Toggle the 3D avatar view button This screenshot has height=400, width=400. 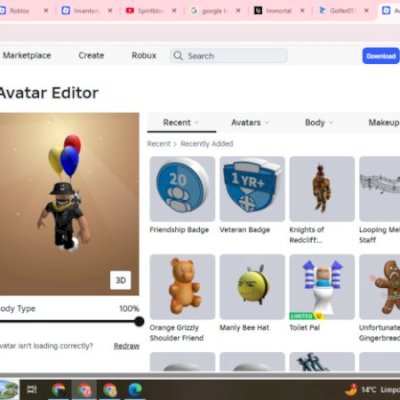pyautogui.click(x=120, y=280)
